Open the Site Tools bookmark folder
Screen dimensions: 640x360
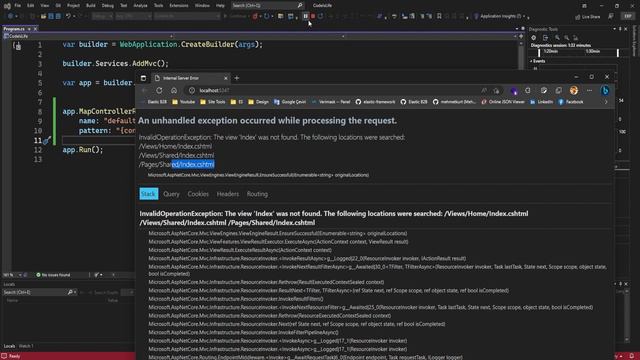click(x=212, y=102)
